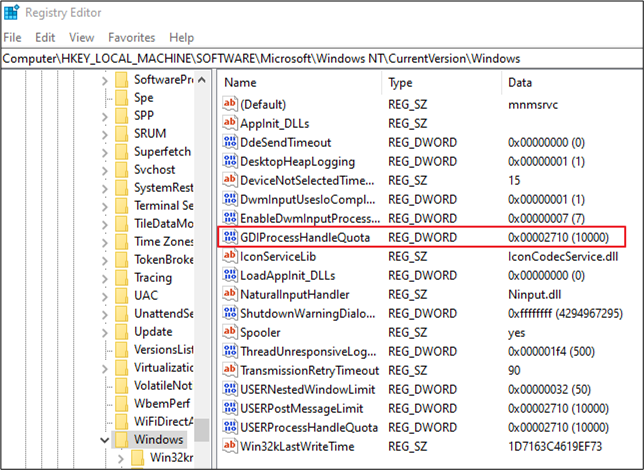This screenshot has height=470, width=644.
Task: Click the registry path address bar
Action: point(322,59)
